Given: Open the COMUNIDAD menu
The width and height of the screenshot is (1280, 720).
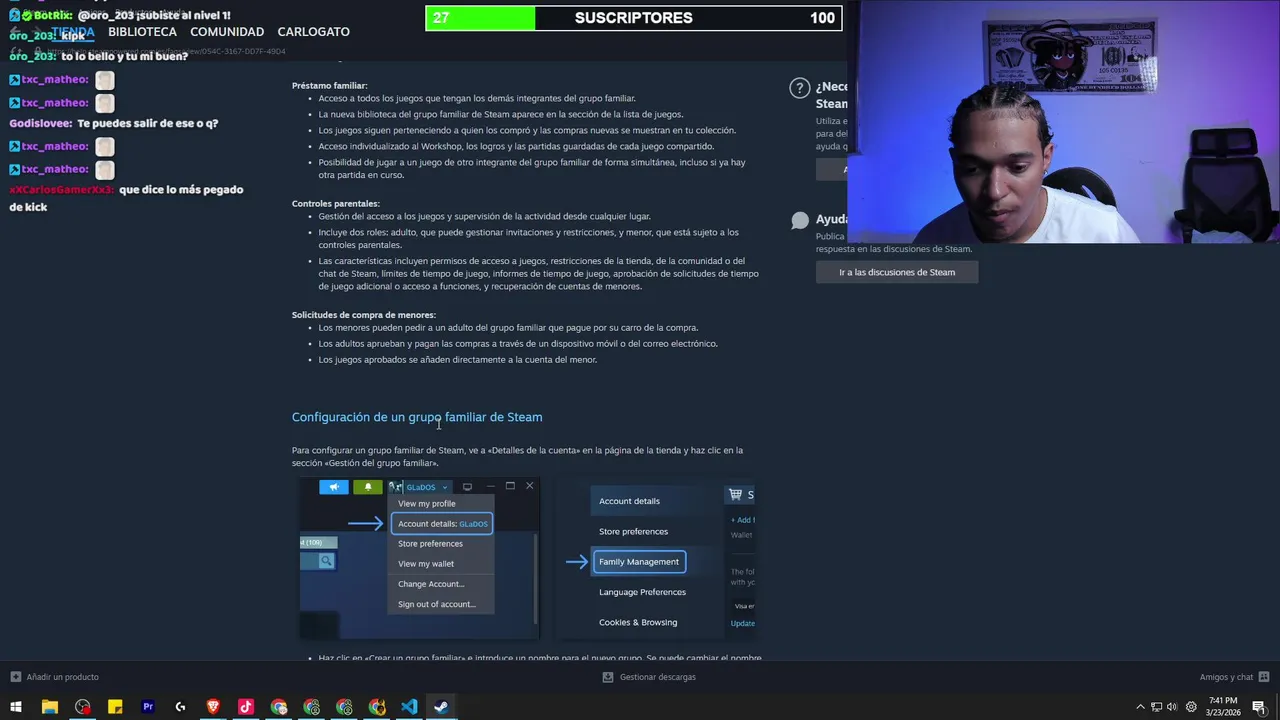Looking at the screenshot, I should pyautogui.click(x=227, y=32).
